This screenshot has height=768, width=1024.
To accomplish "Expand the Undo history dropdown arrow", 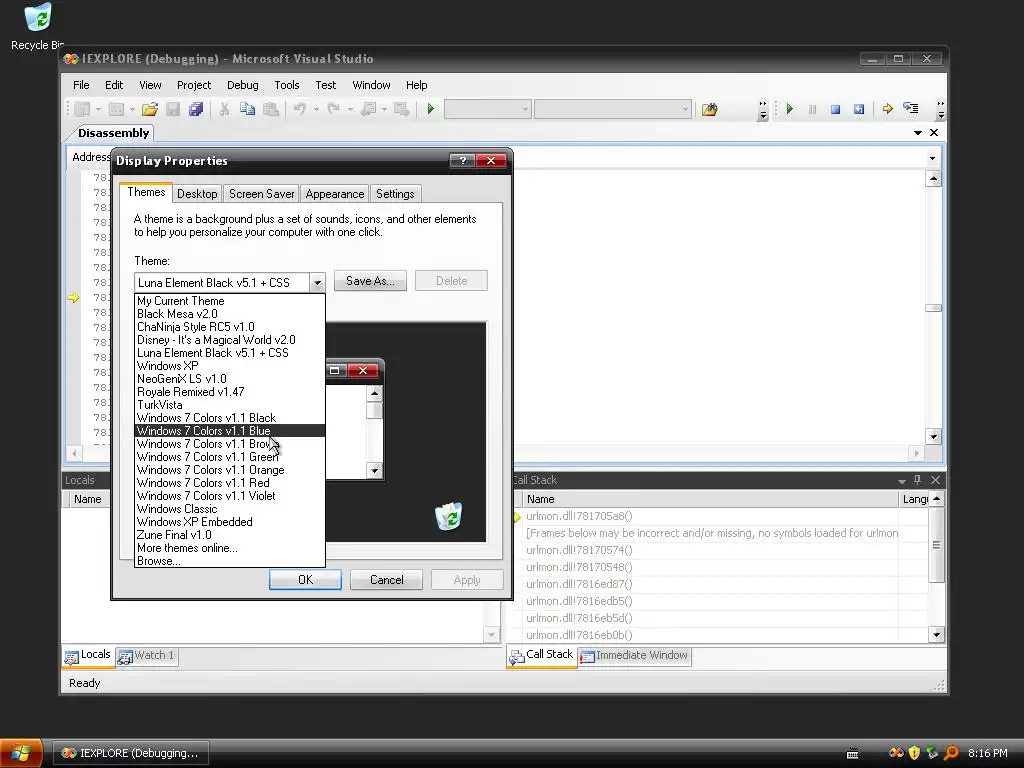I will (316, 109).
